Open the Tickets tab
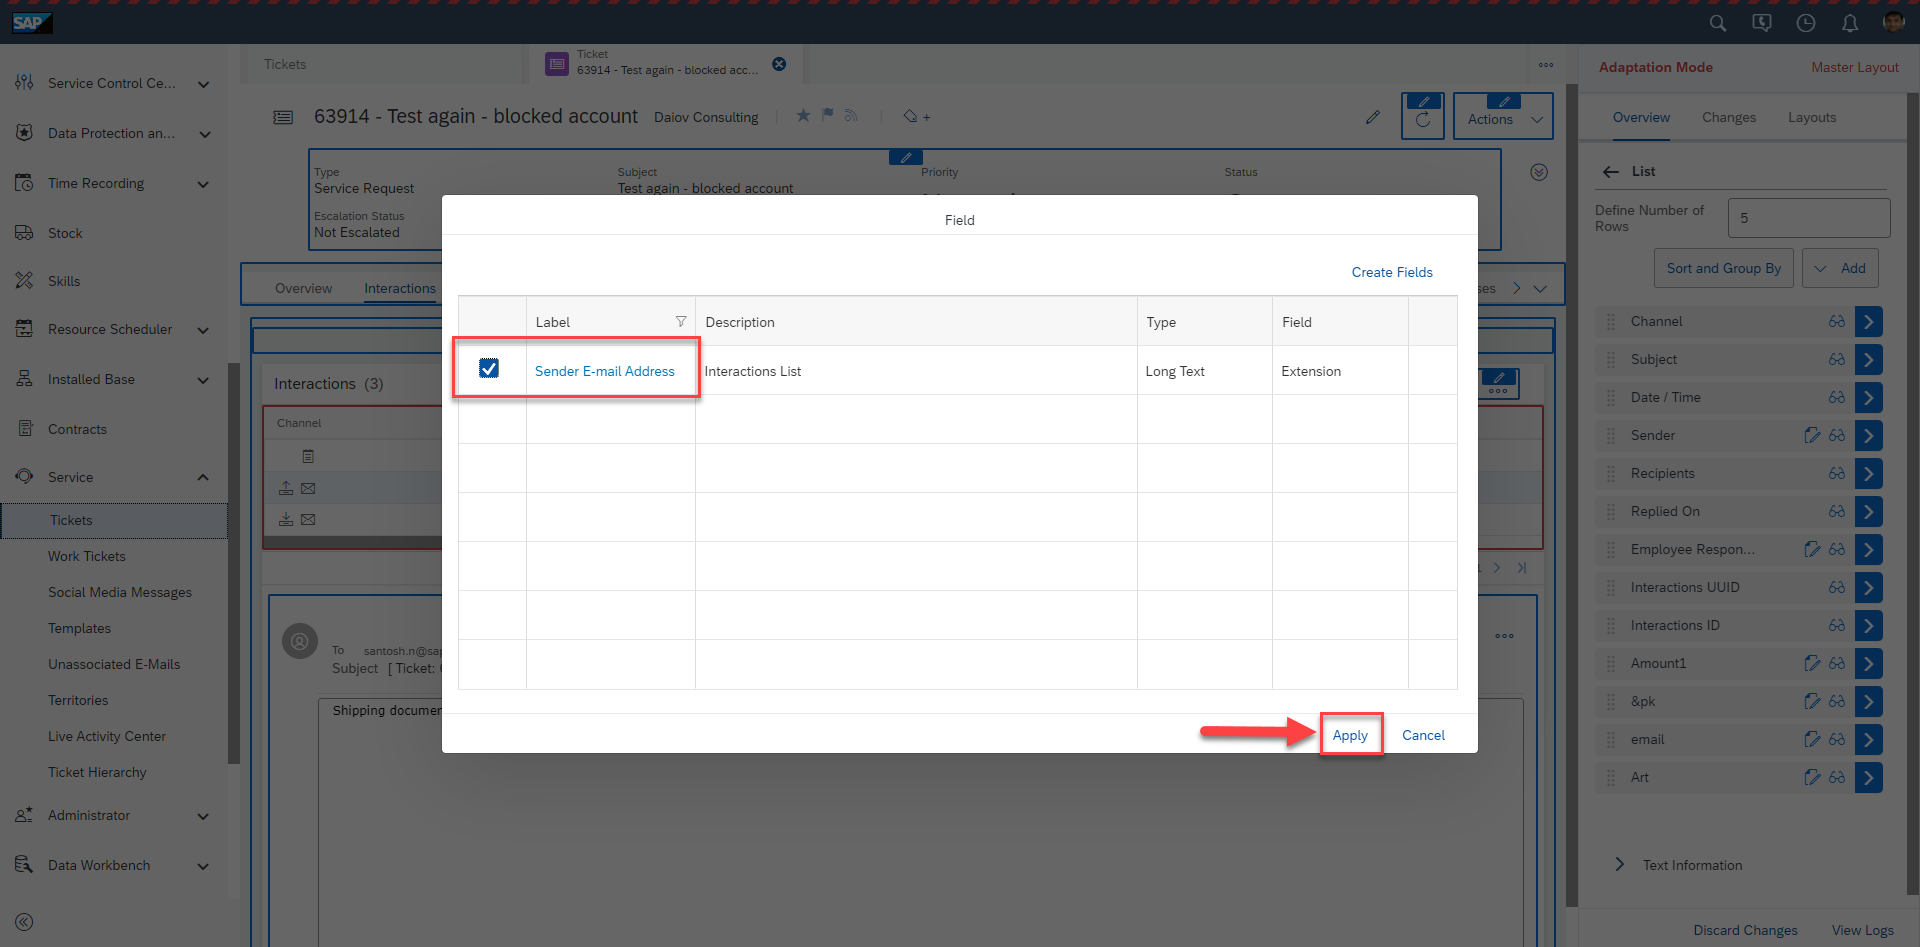1920x947 pixels. click(x=285, y=64)
